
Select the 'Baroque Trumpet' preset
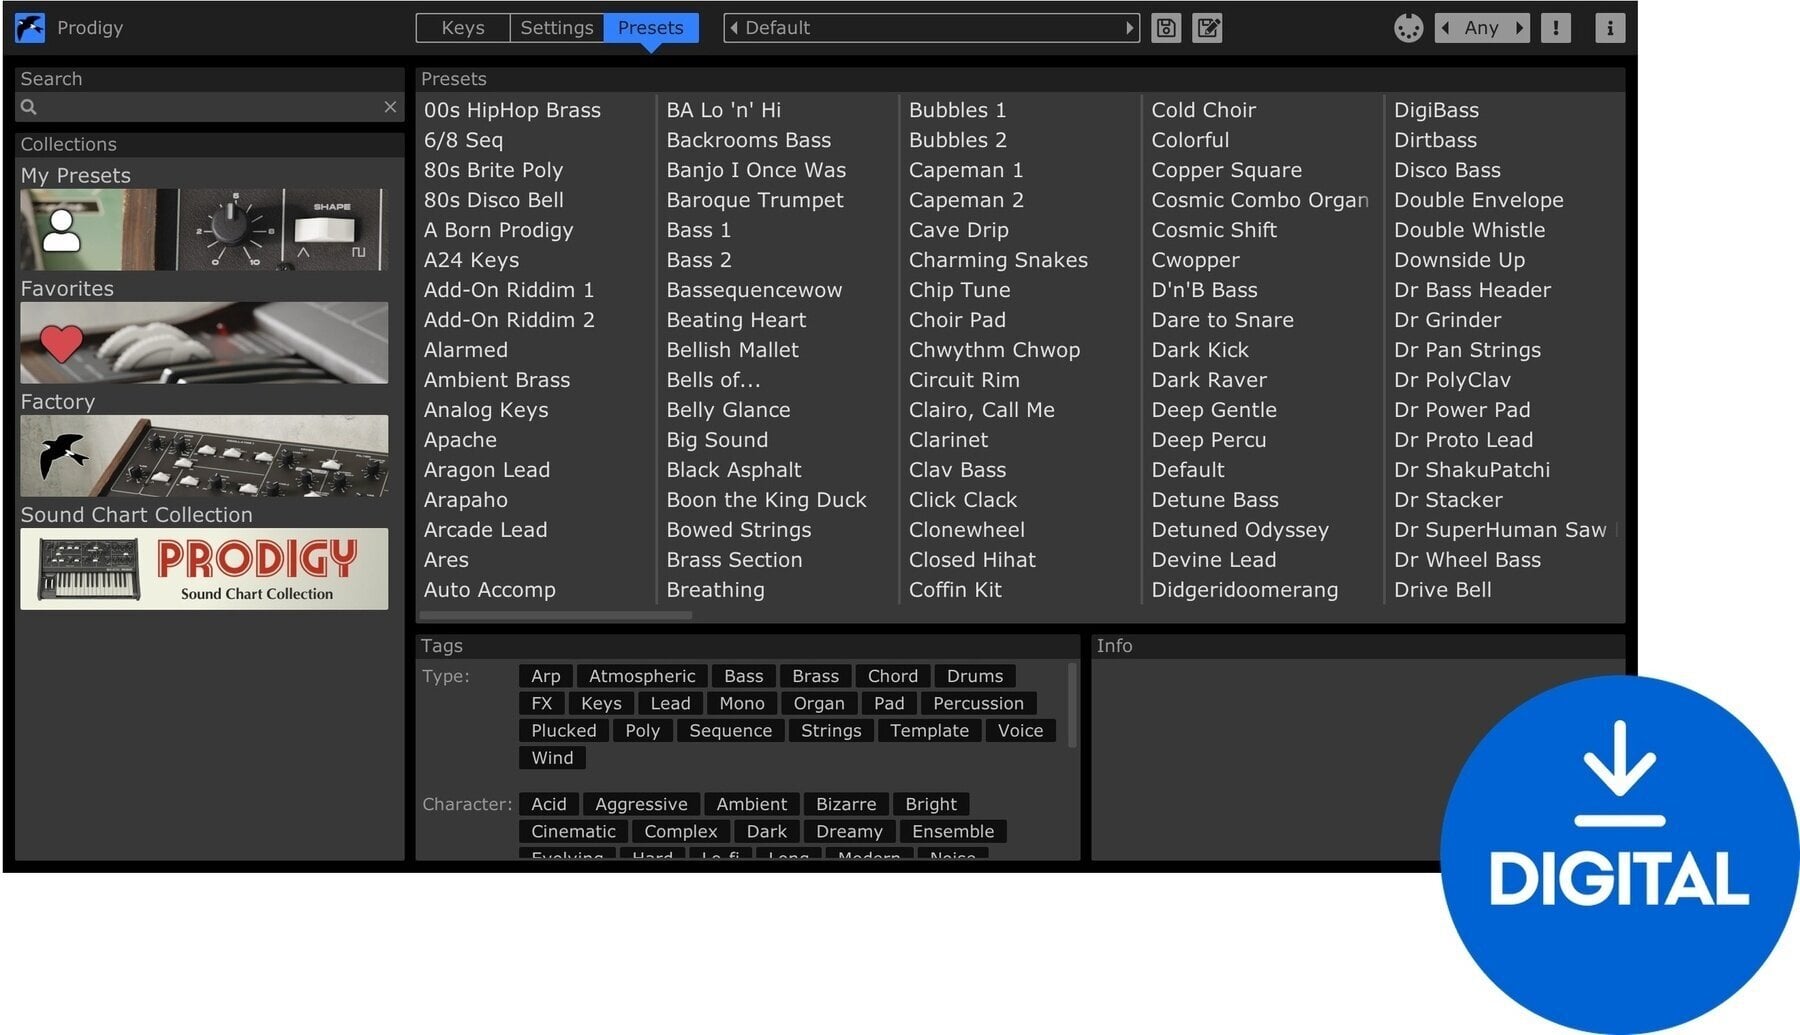click(x=755, y=200)
